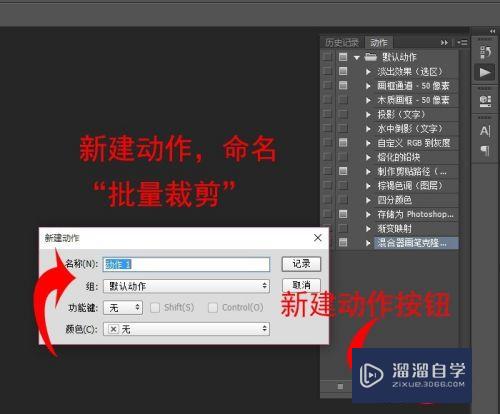Switch to the 动作 tab
The image size is (500, 414).
(x=379, y=43)
